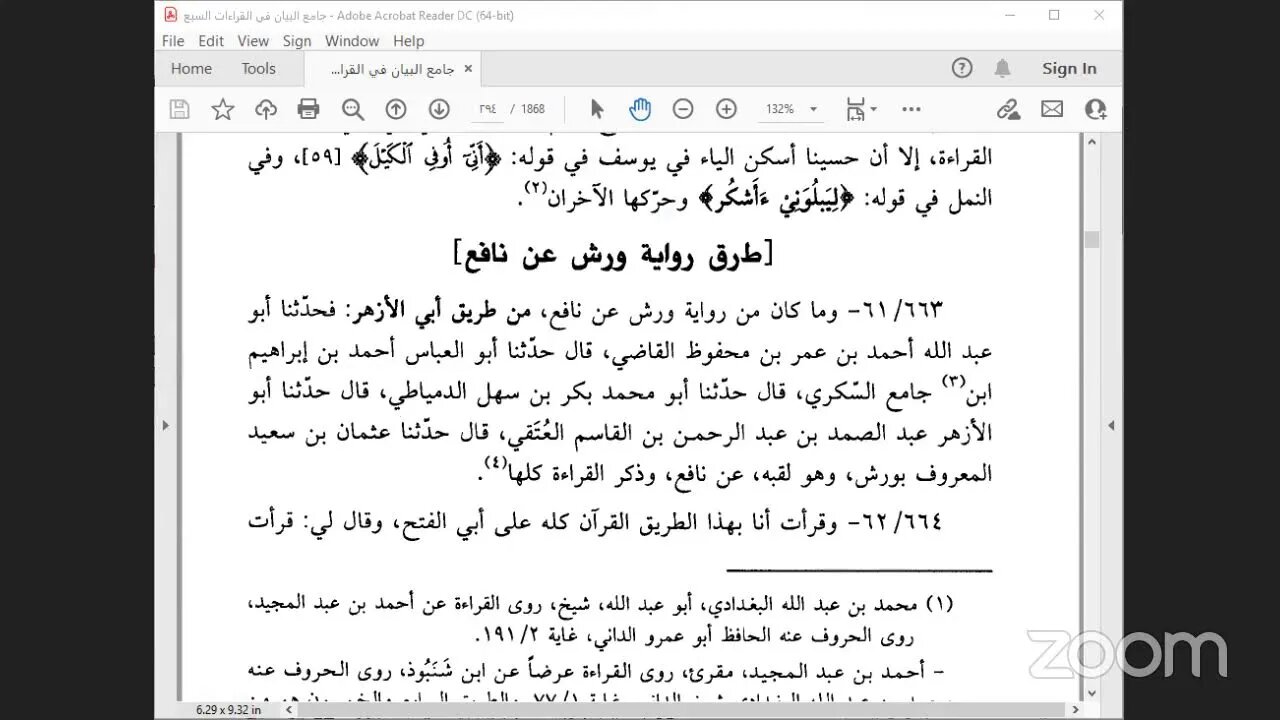Click the vertical scrollbar thumb
The width and height of the screenshot is (1280, 720).
click(1092, 239)
